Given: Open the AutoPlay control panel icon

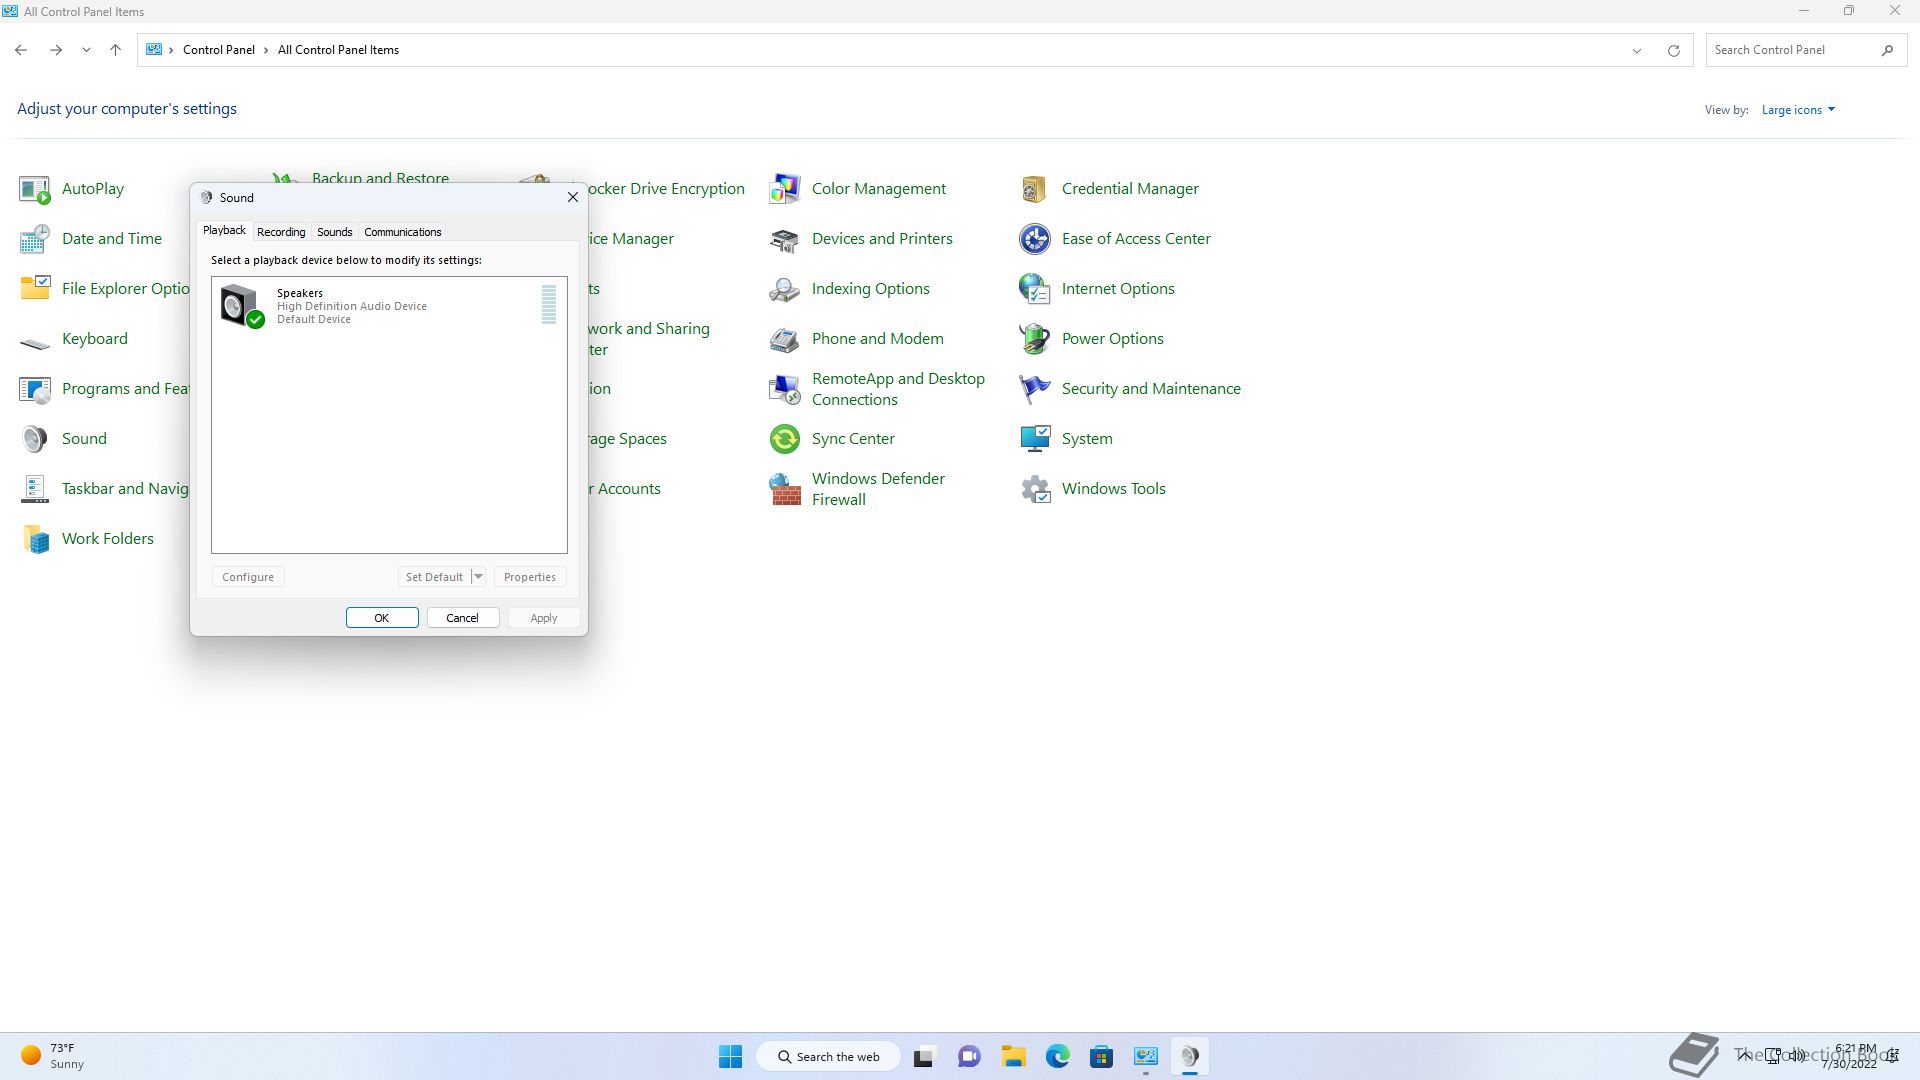Looking at the screenshot, I should point(35,189).
